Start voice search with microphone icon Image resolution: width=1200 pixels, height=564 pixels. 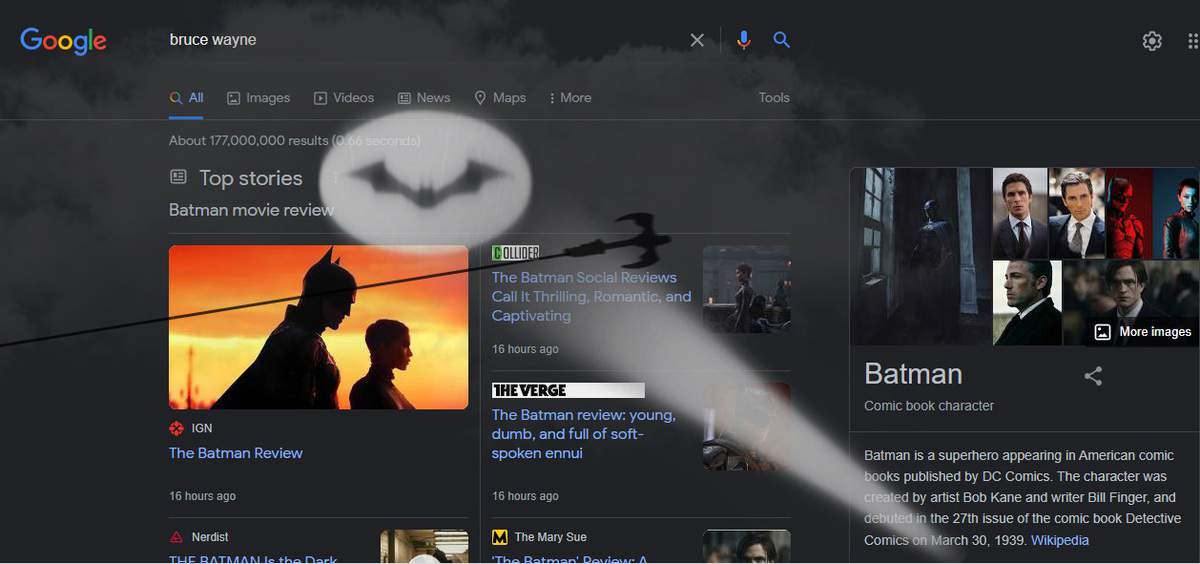743,40
